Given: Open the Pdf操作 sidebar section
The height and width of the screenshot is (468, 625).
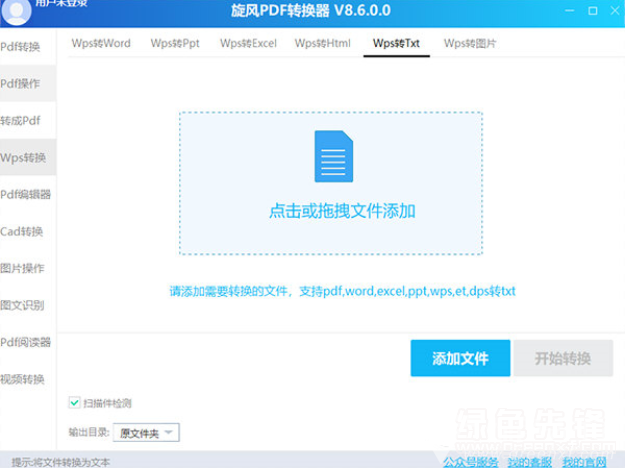Looking at the screenshot, I should coord(28,83).
